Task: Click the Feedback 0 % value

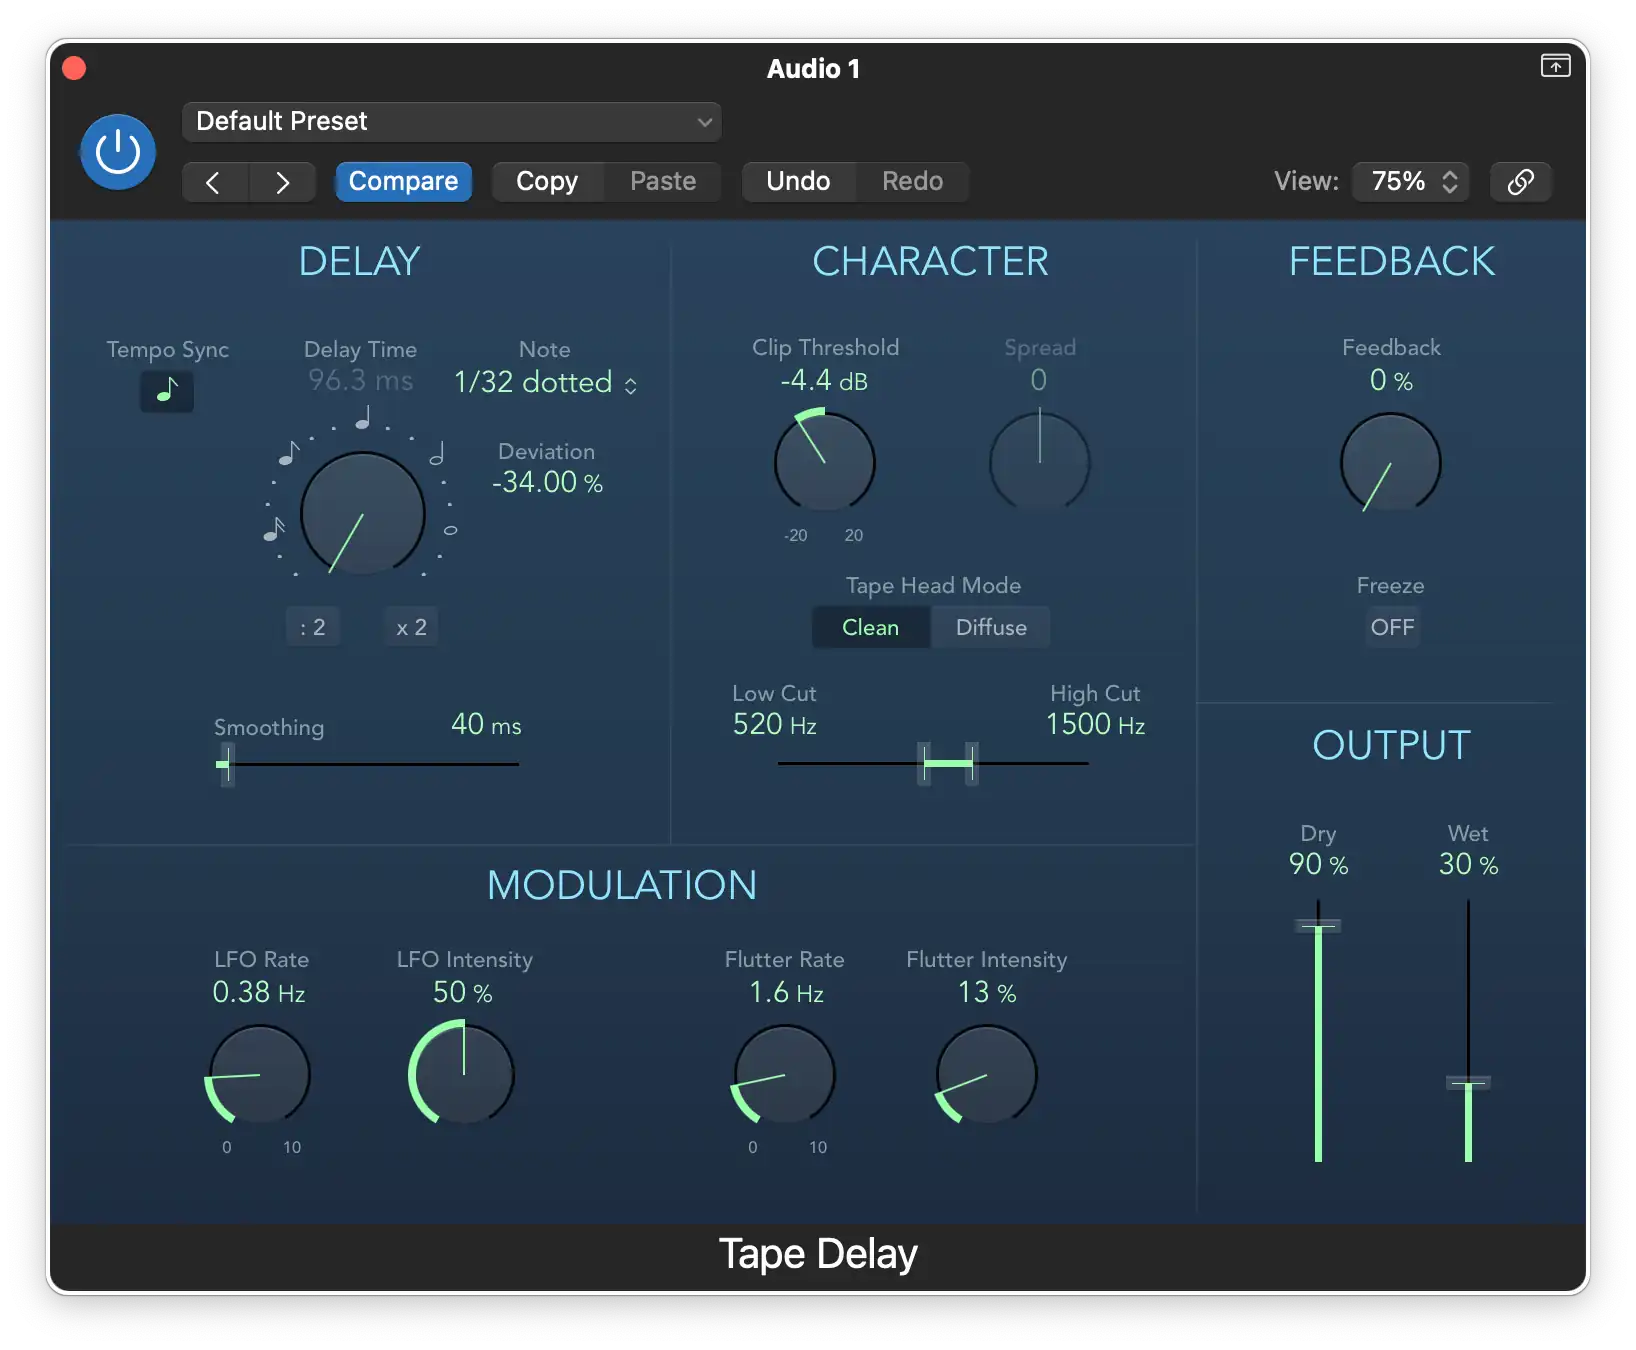Action: tap(1391, 381)
